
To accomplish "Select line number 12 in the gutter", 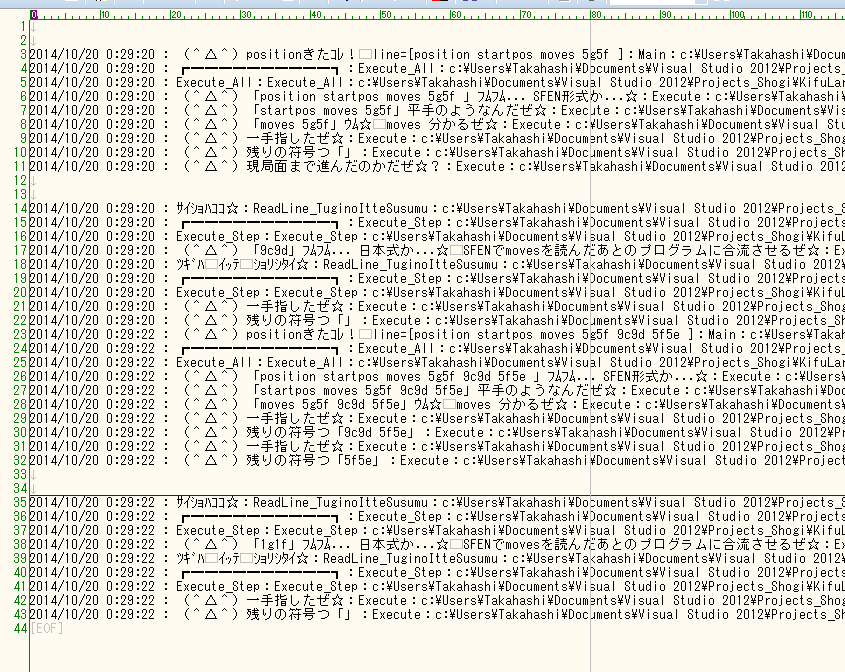I will (20, 181).
